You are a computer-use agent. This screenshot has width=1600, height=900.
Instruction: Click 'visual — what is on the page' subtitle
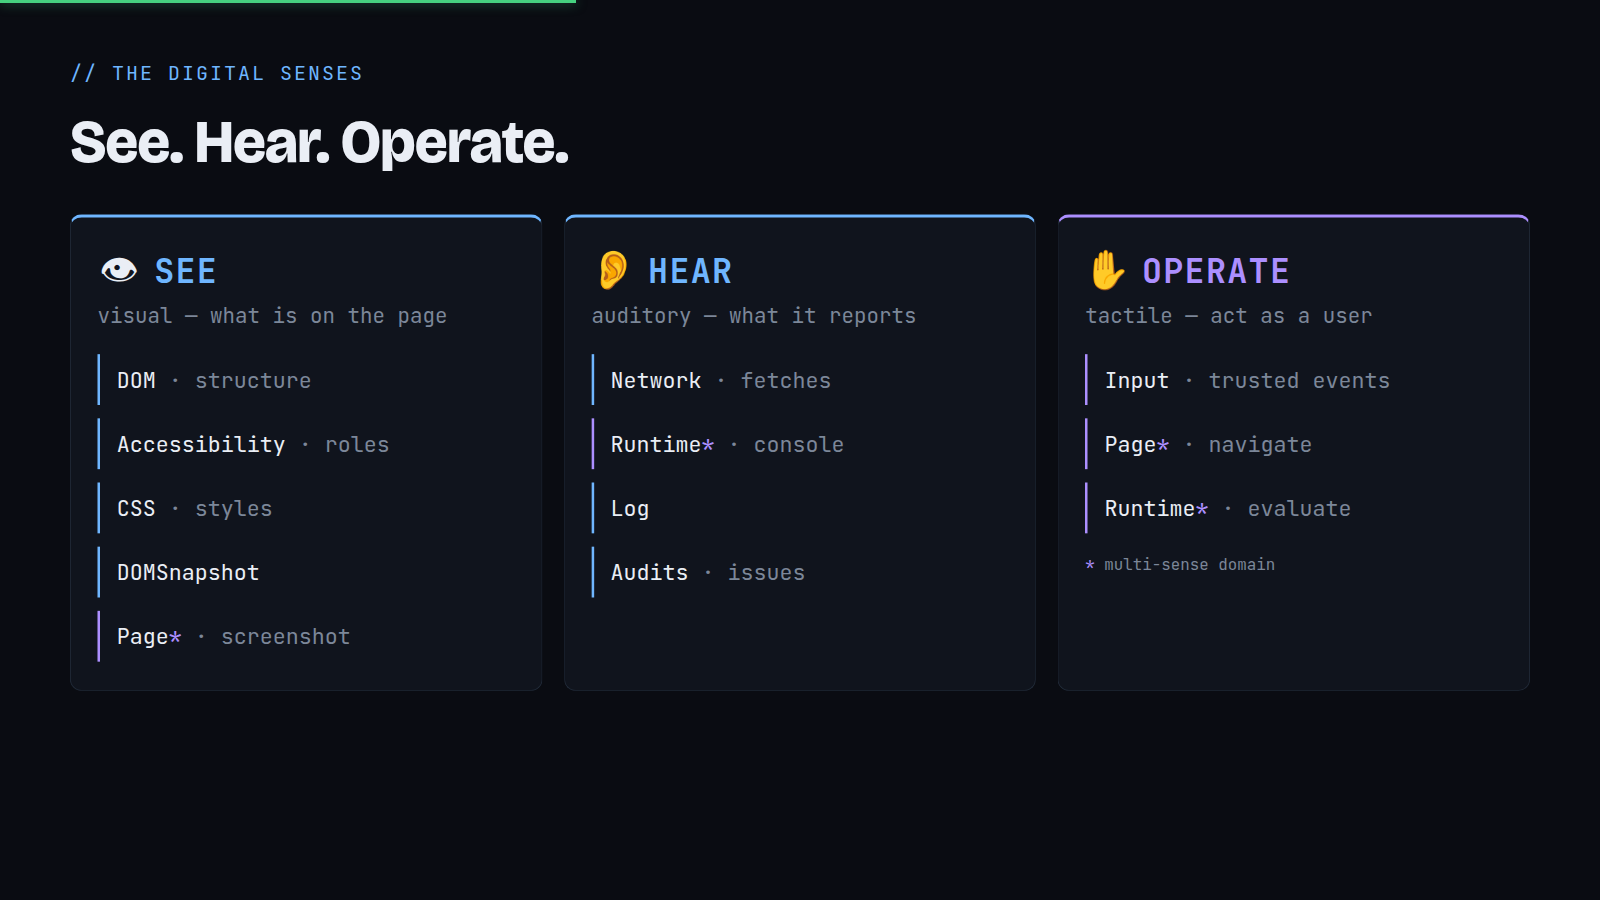272,316
